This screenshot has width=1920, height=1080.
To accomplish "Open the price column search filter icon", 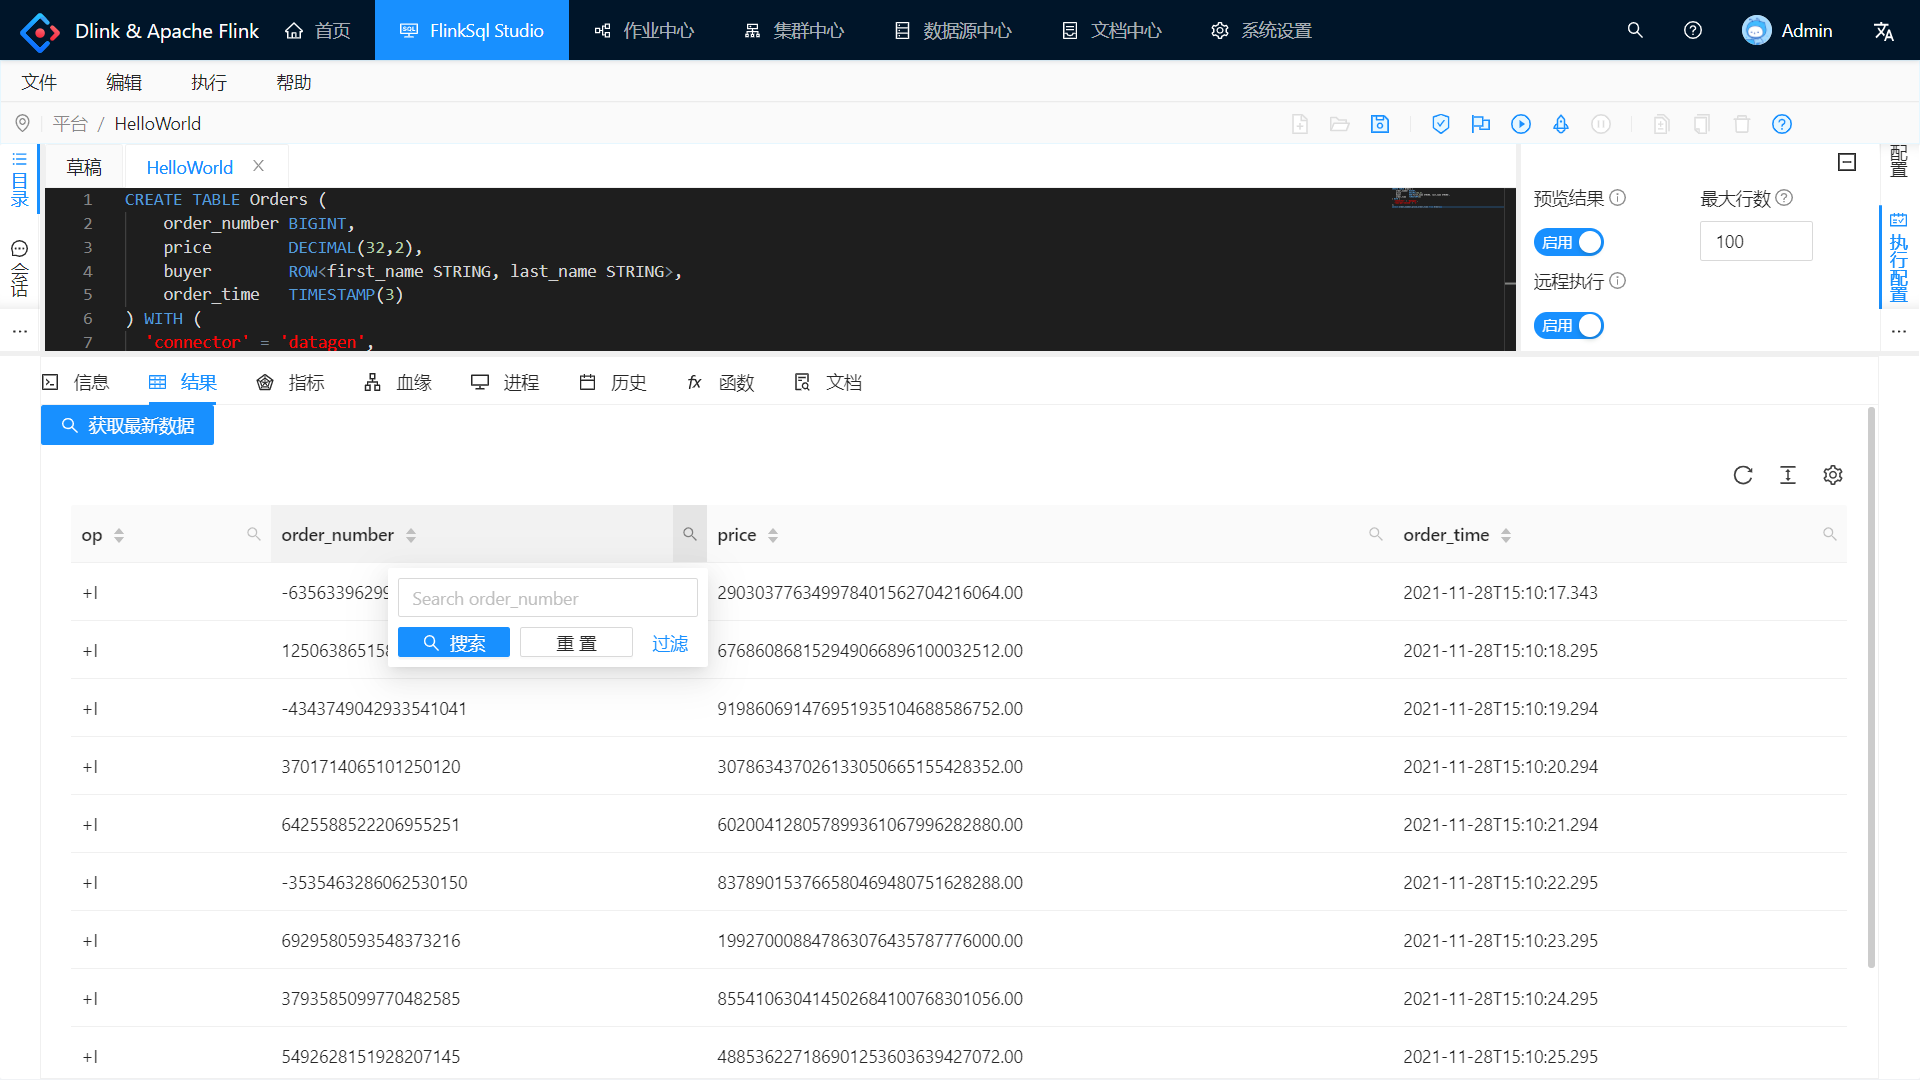I will tap(1376, 535).
